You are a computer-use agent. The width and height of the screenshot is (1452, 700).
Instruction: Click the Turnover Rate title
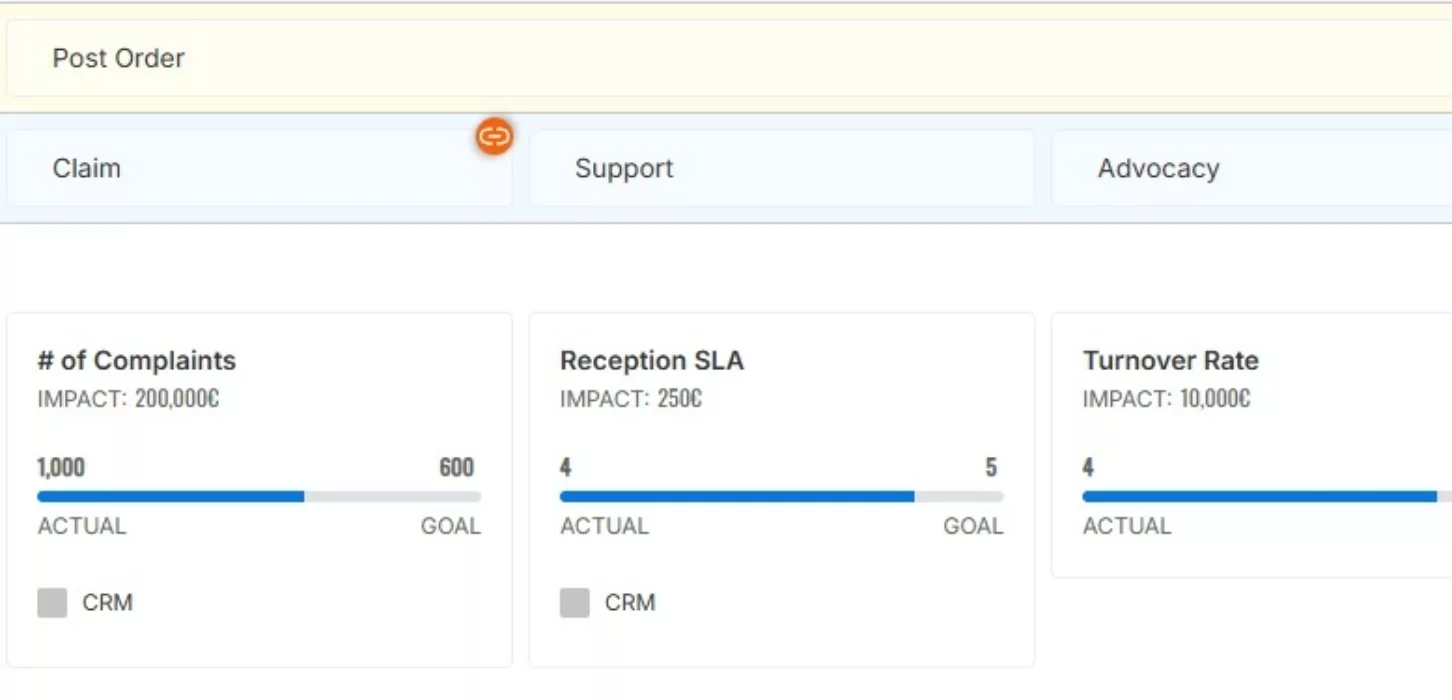click(x=1171, y=360)
